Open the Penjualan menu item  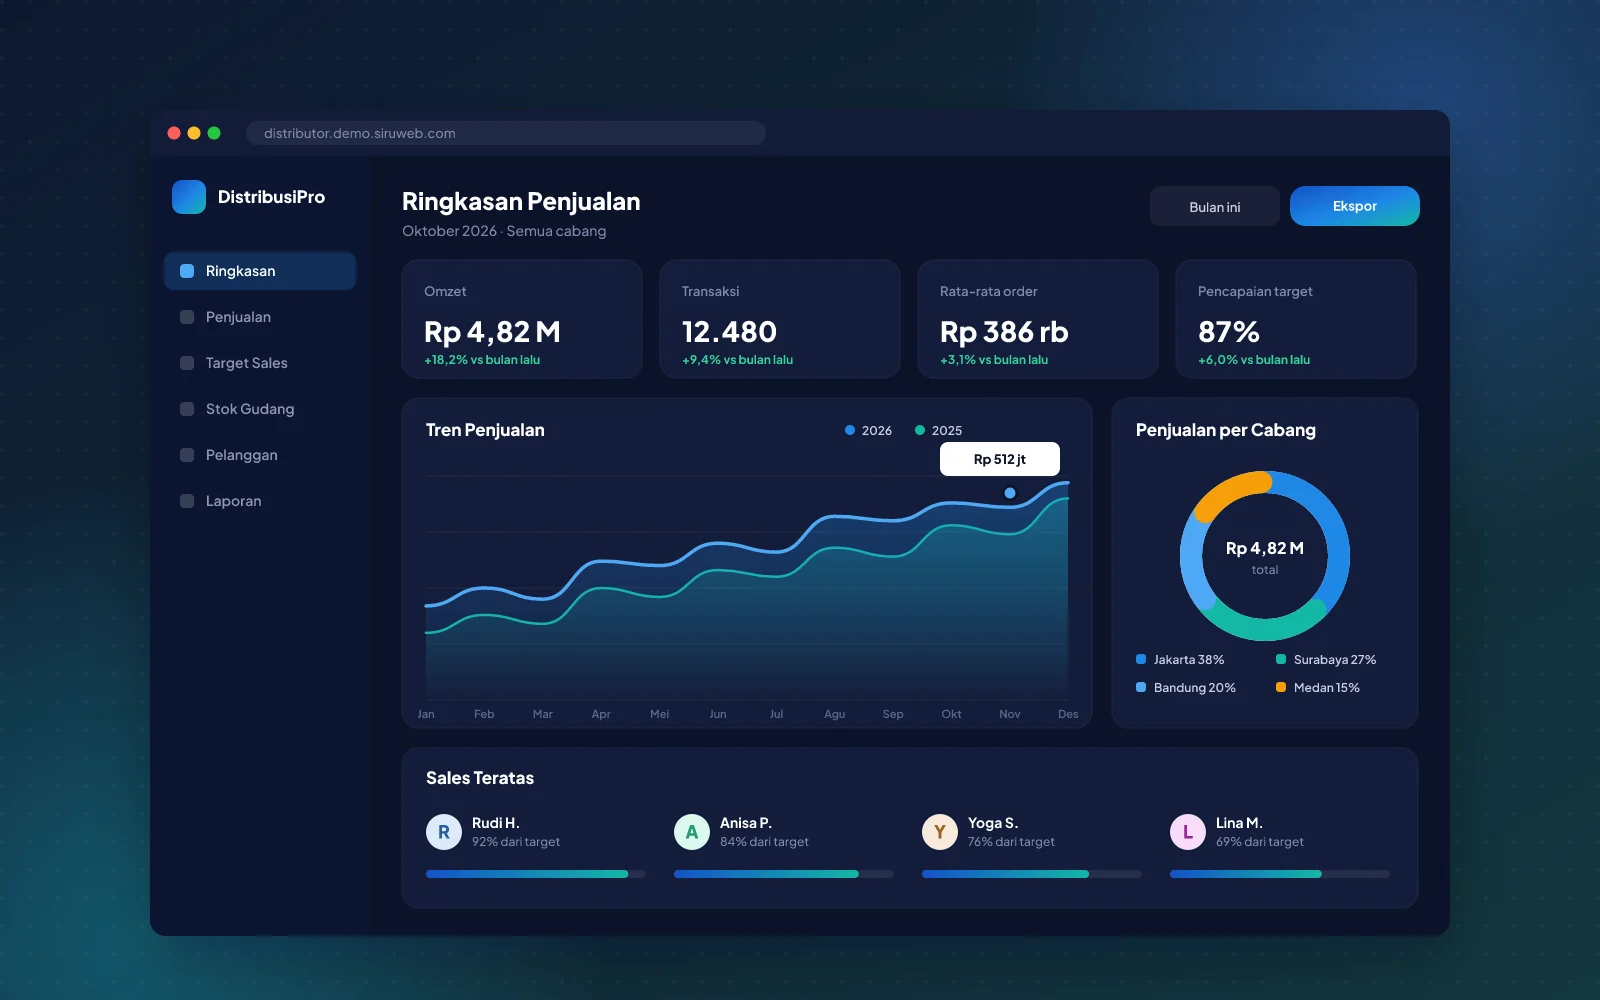pyautogui.click(x=260, y=317)
